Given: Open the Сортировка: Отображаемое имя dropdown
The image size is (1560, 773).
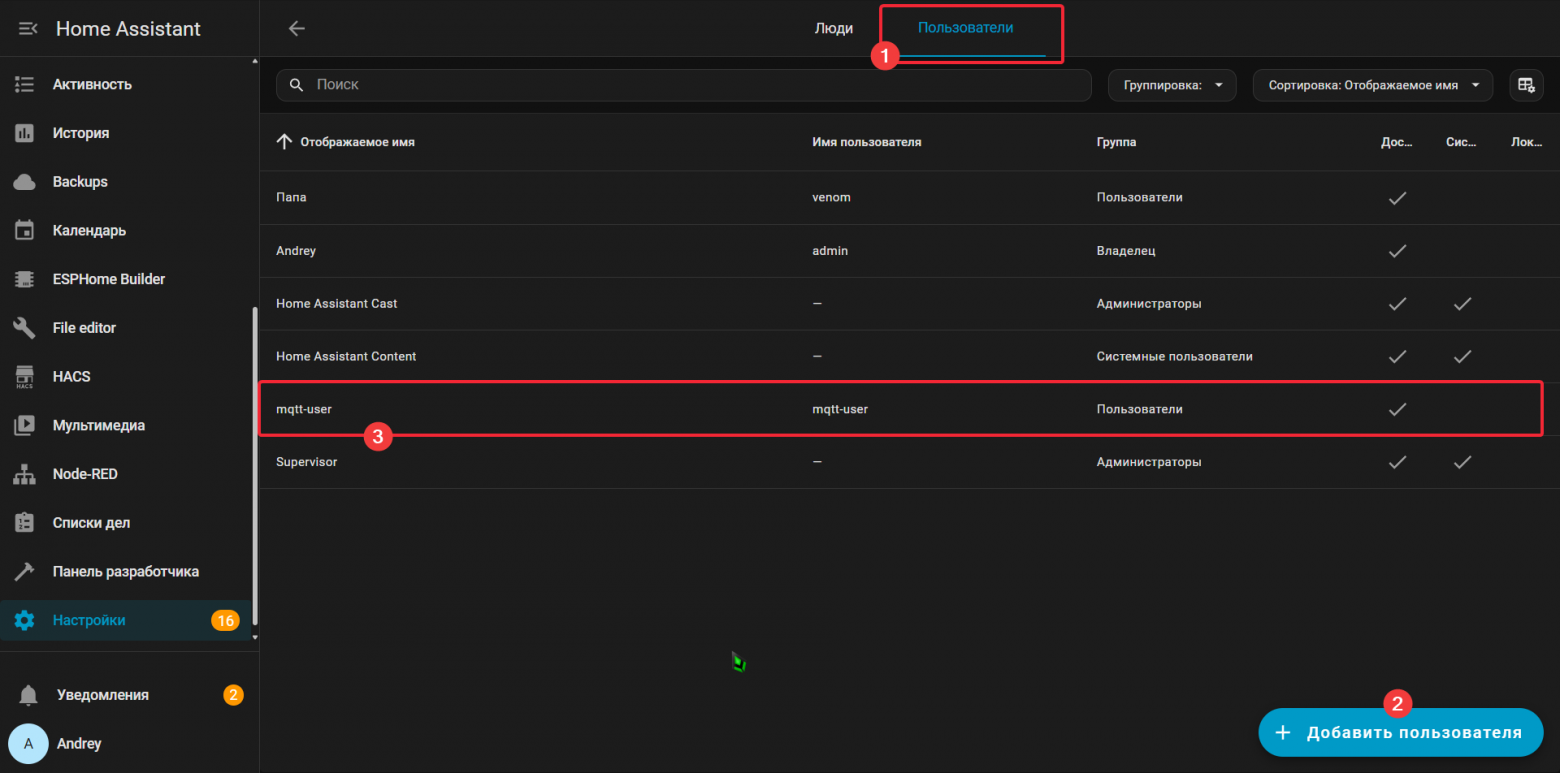Looking at the screenshot, I should tap(1373, 85).
